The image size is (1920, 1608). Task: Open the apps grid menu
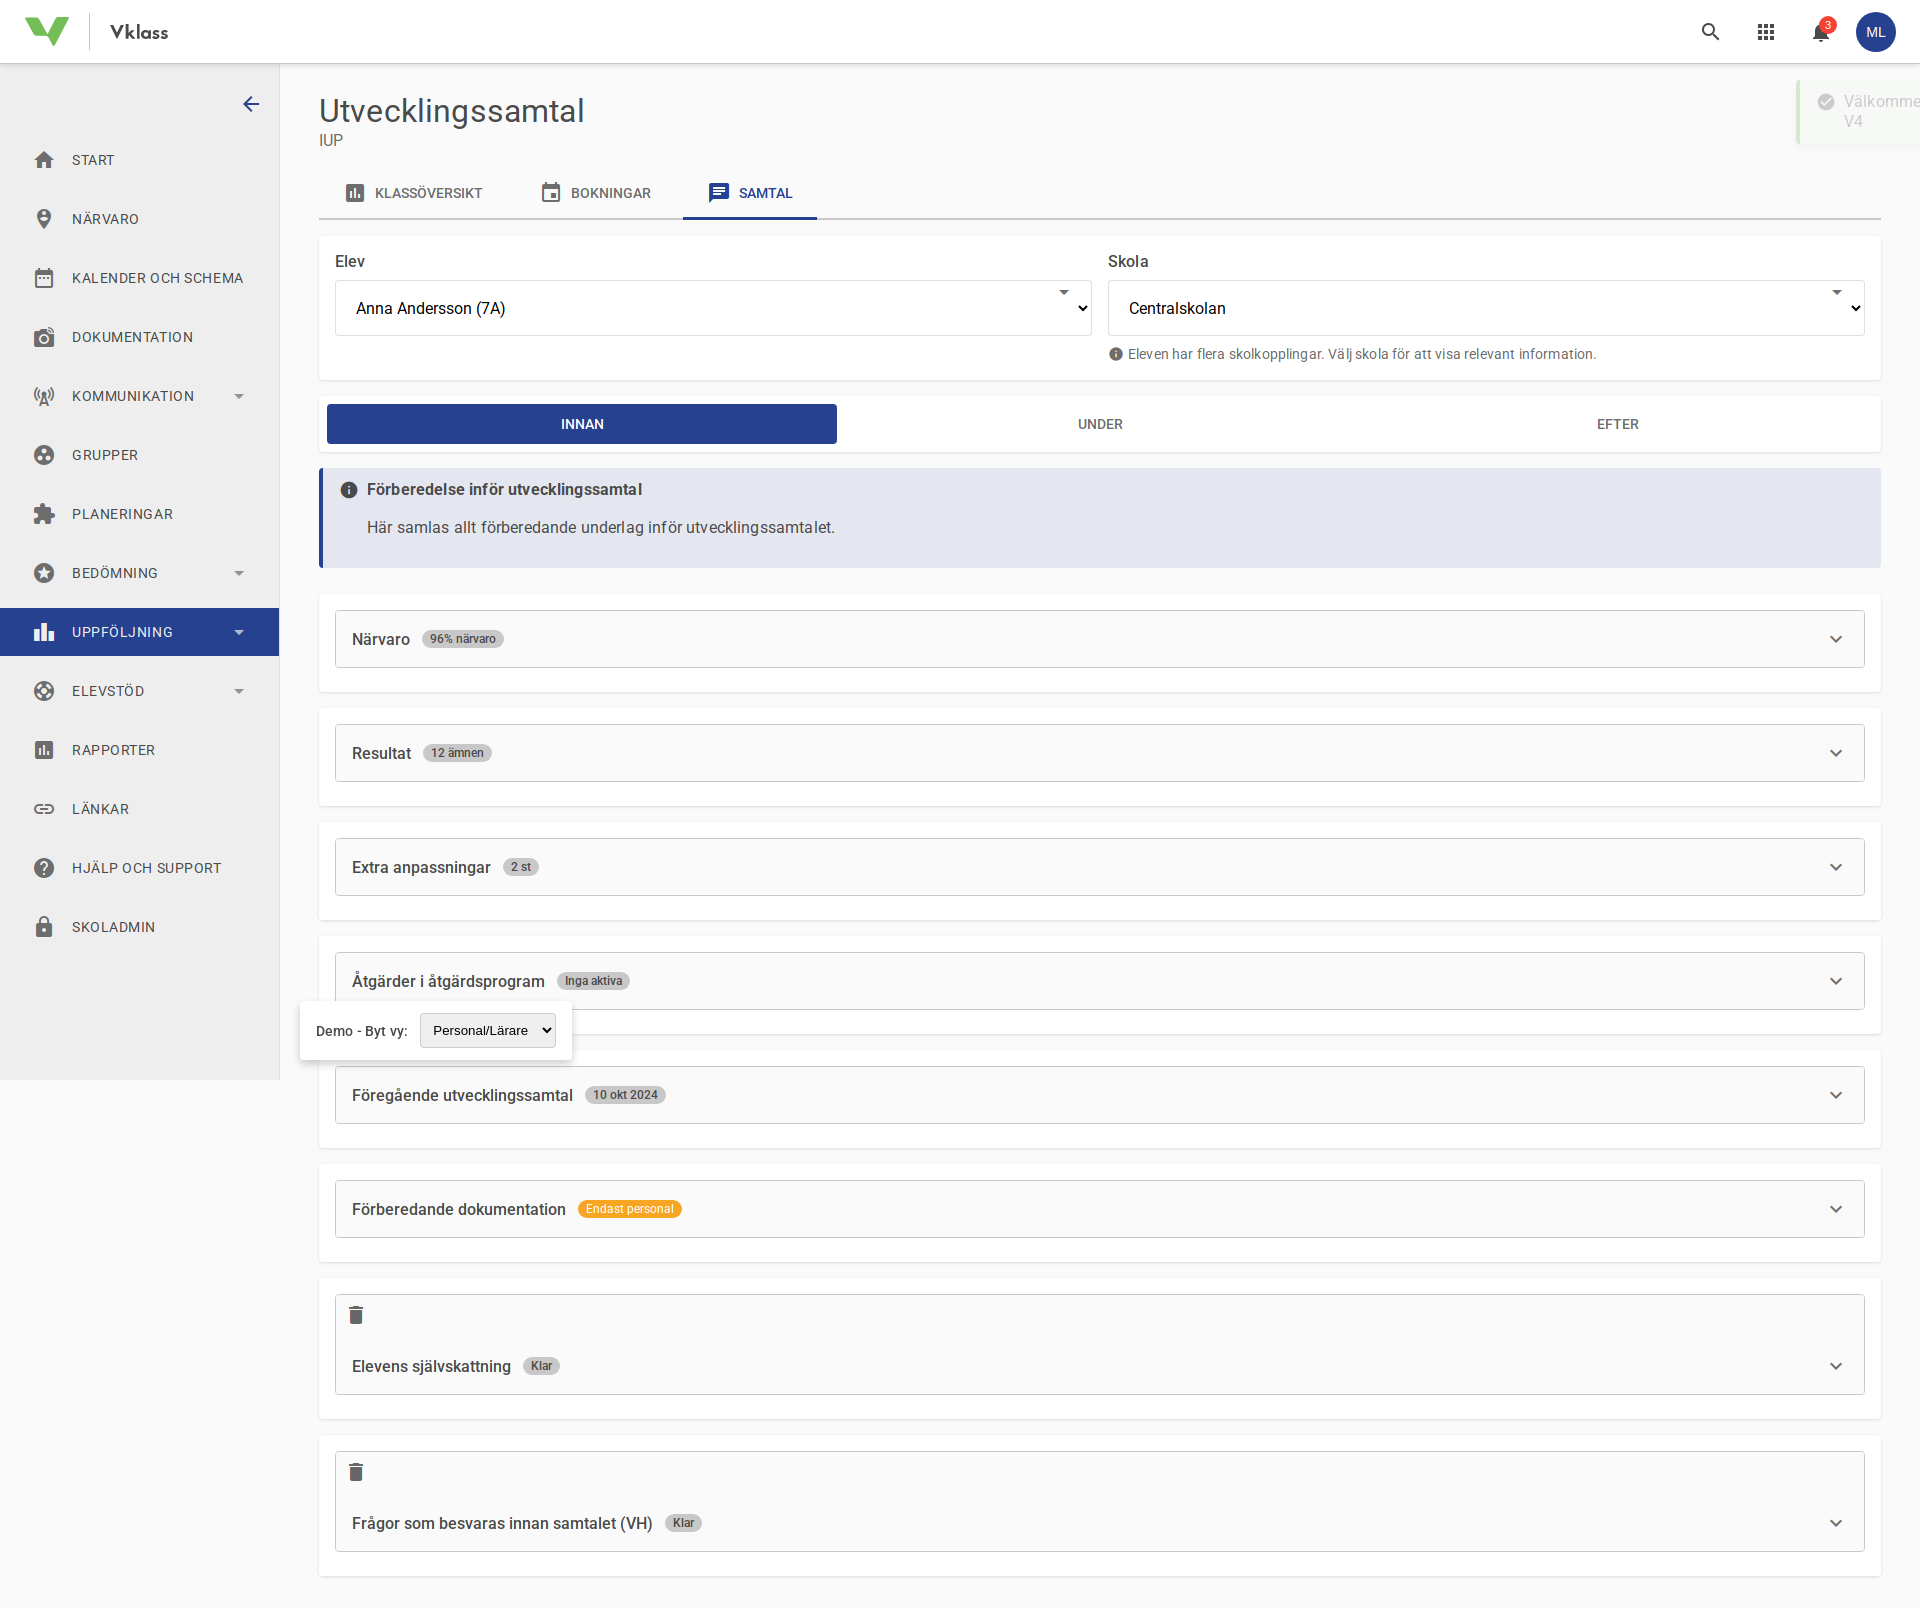point(1766,32)
